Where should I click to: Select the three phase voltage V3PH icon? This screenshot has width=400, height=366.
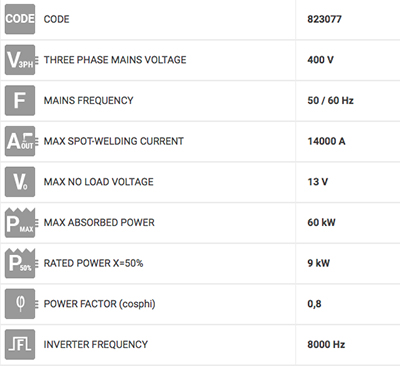point(20,60)
